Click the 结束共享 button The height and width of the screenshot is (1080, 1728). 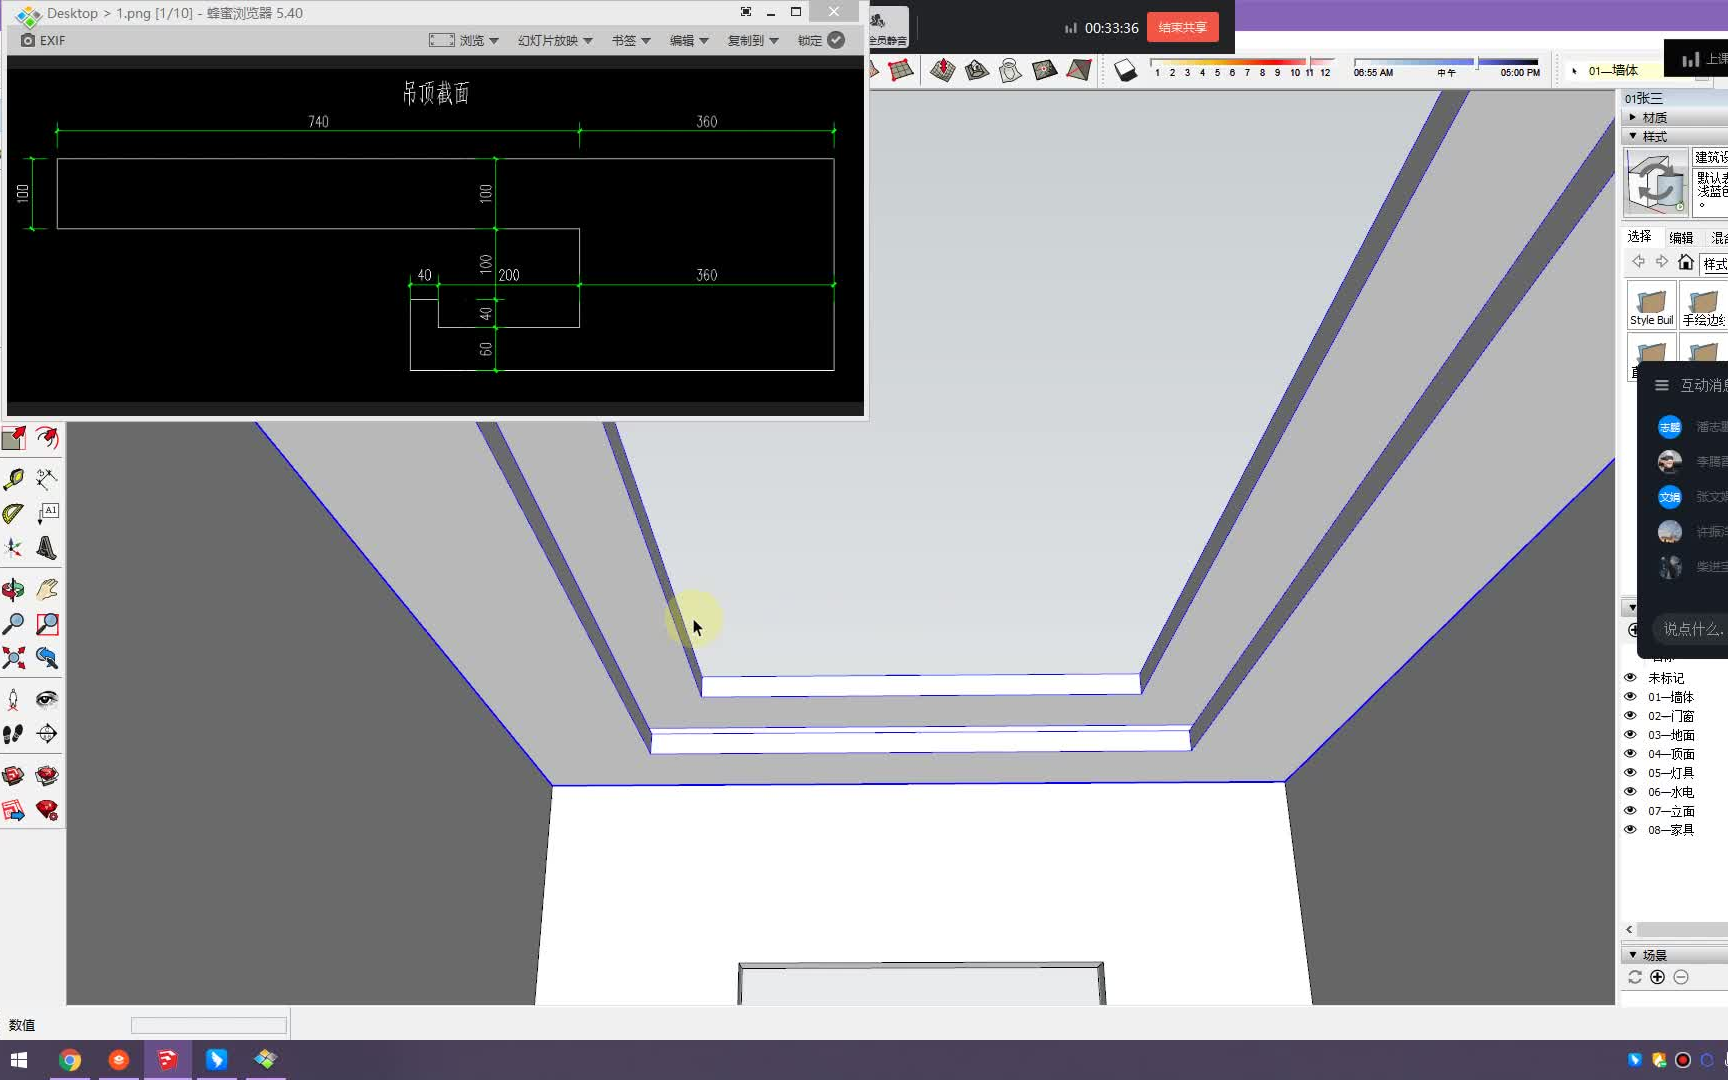point(1182,27)
